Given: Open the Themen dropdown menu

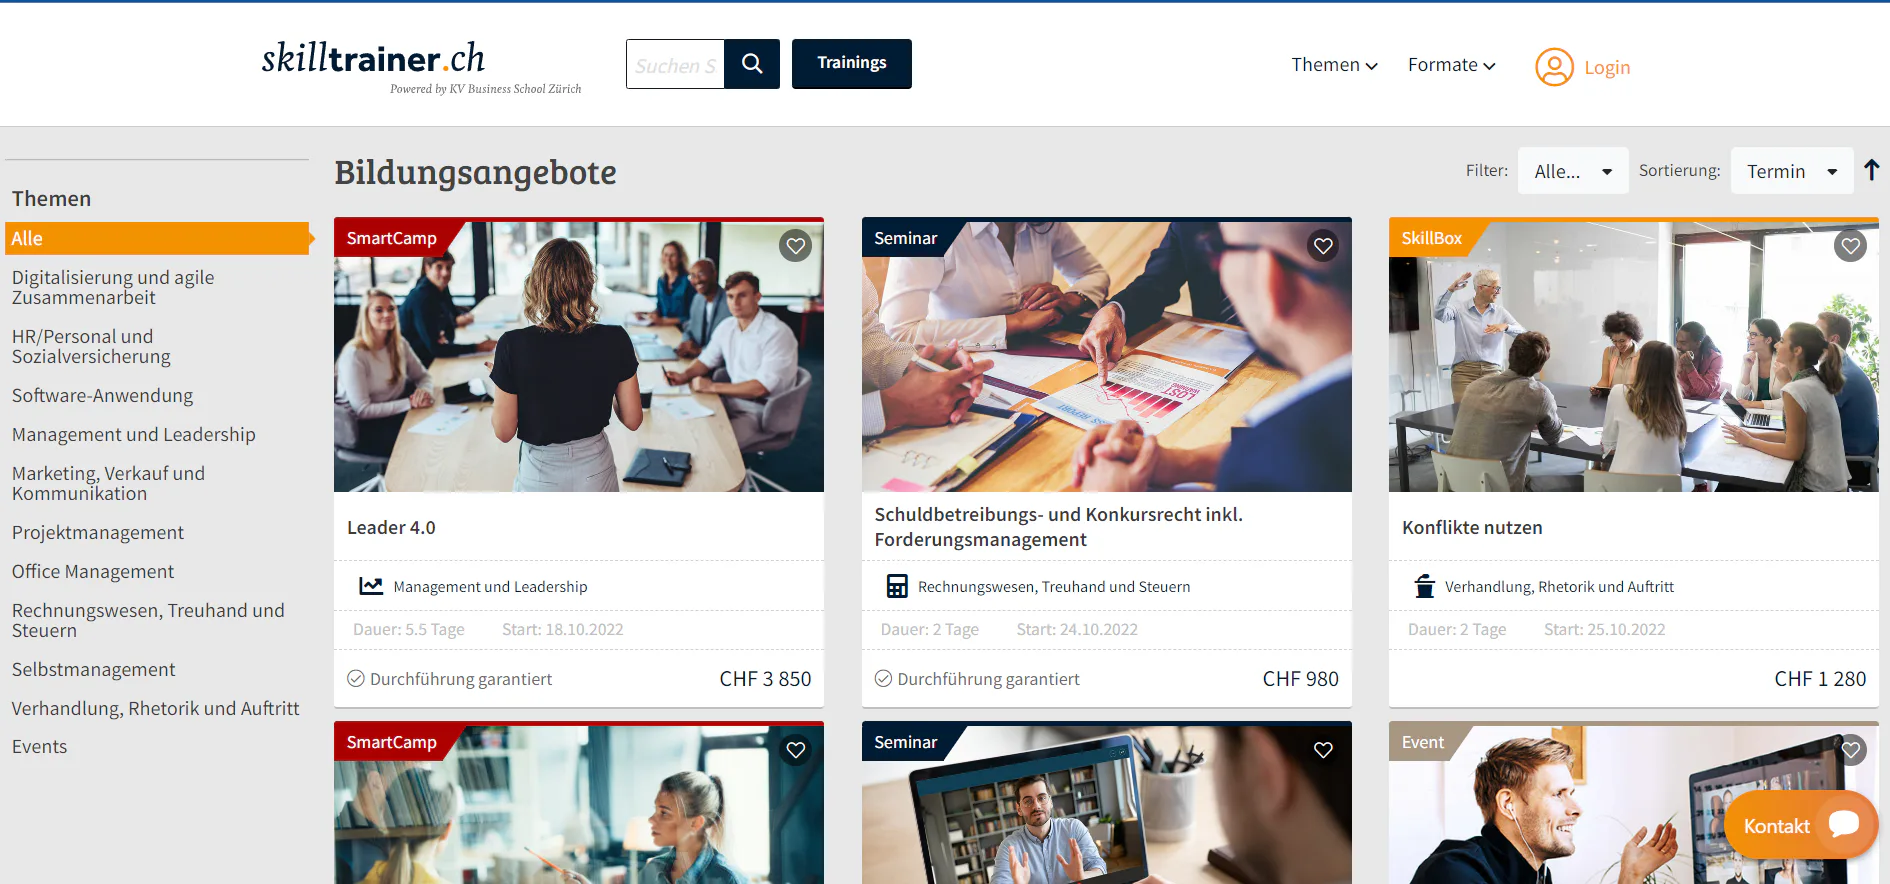Looking at the screenshot, I should (1334, 65).
